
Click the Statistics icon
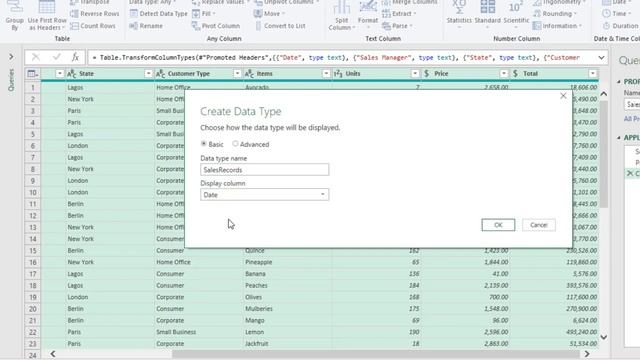point(459,16)
